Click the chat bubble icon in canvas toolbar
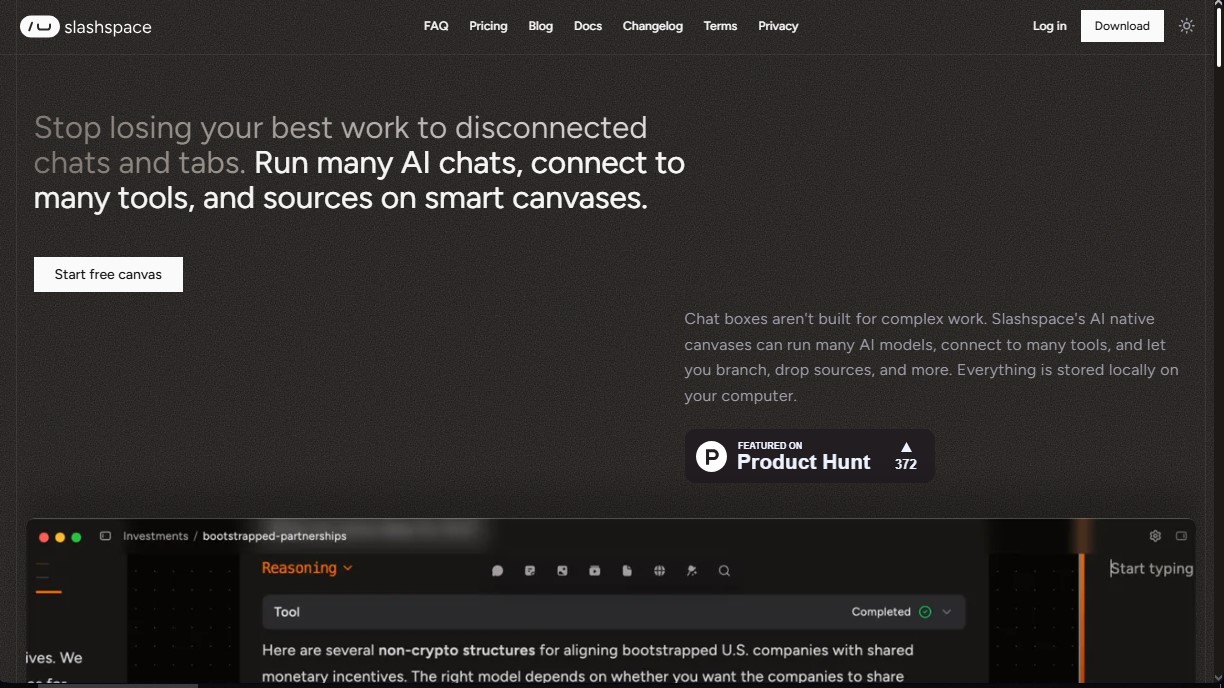 498,571
